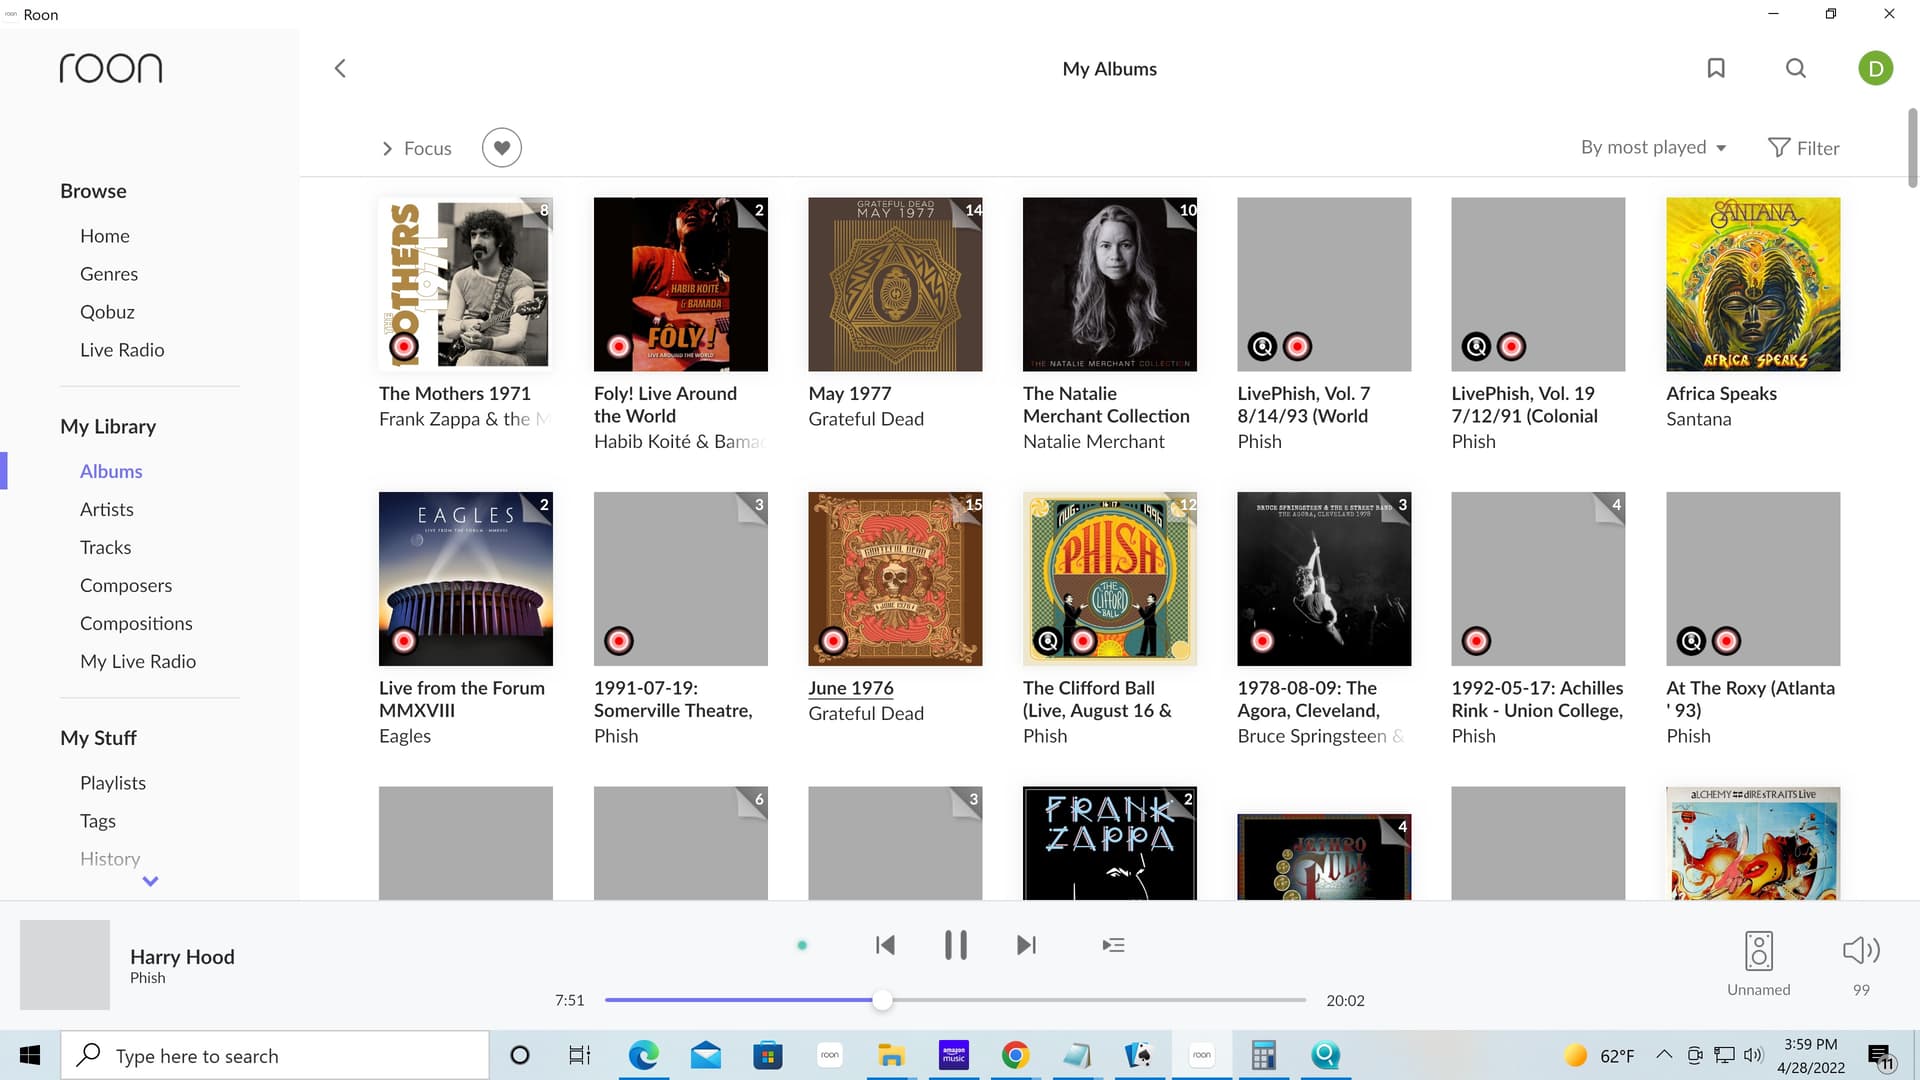
Task: Open the Phish artist link in player
Action: point(147,978)
